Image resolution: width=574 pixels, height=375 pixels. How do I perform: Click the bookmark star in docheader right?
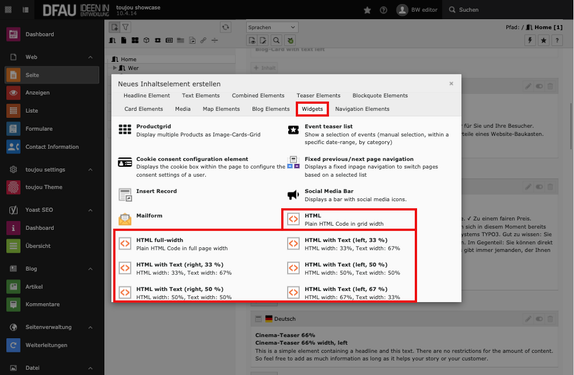pos(544,40)
